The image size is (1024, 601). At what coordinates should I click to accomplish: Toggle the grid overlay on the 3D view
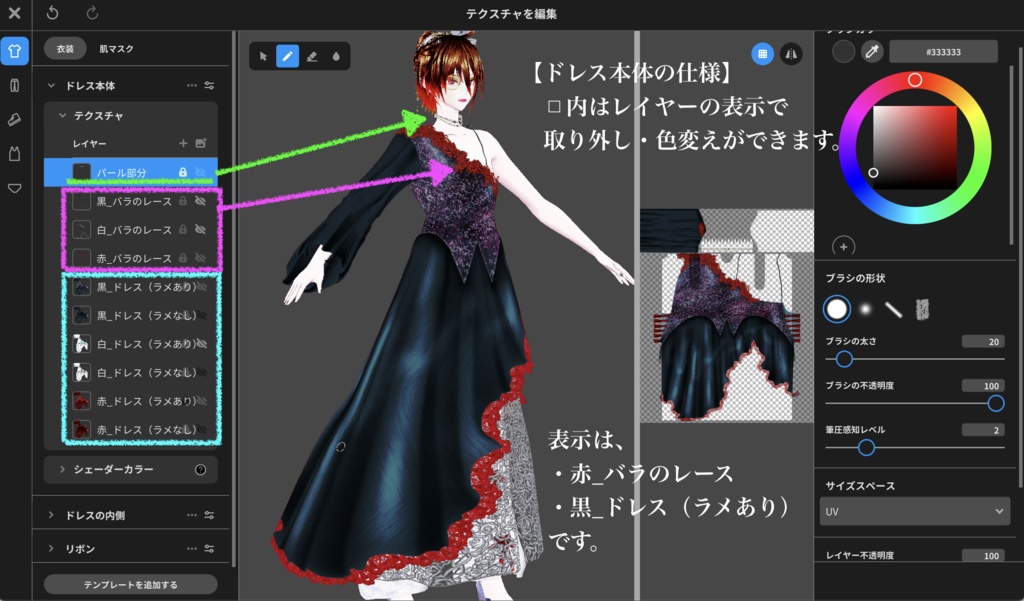click(x=761, y=51)
